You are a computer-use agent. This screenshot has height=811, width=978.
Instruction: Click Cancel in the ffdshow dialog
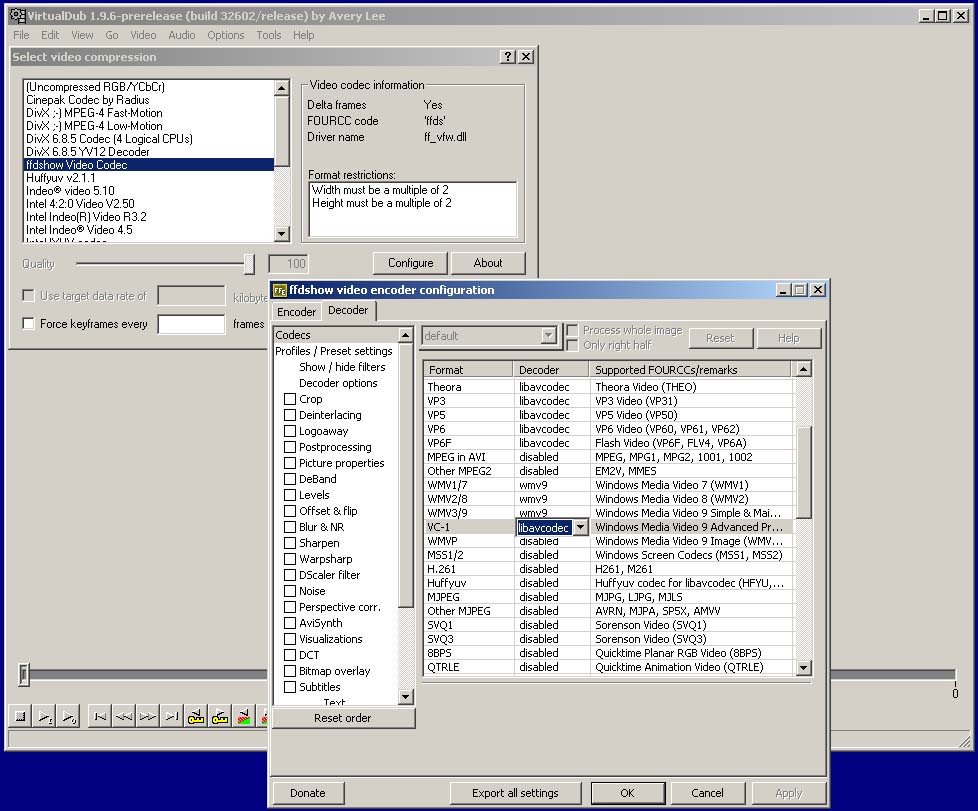[x=707, y=793]
